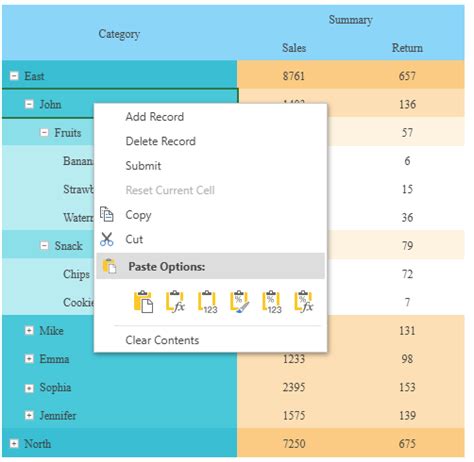Collapse the East region row
Screen dimensions: 474x462
[14, 76]
